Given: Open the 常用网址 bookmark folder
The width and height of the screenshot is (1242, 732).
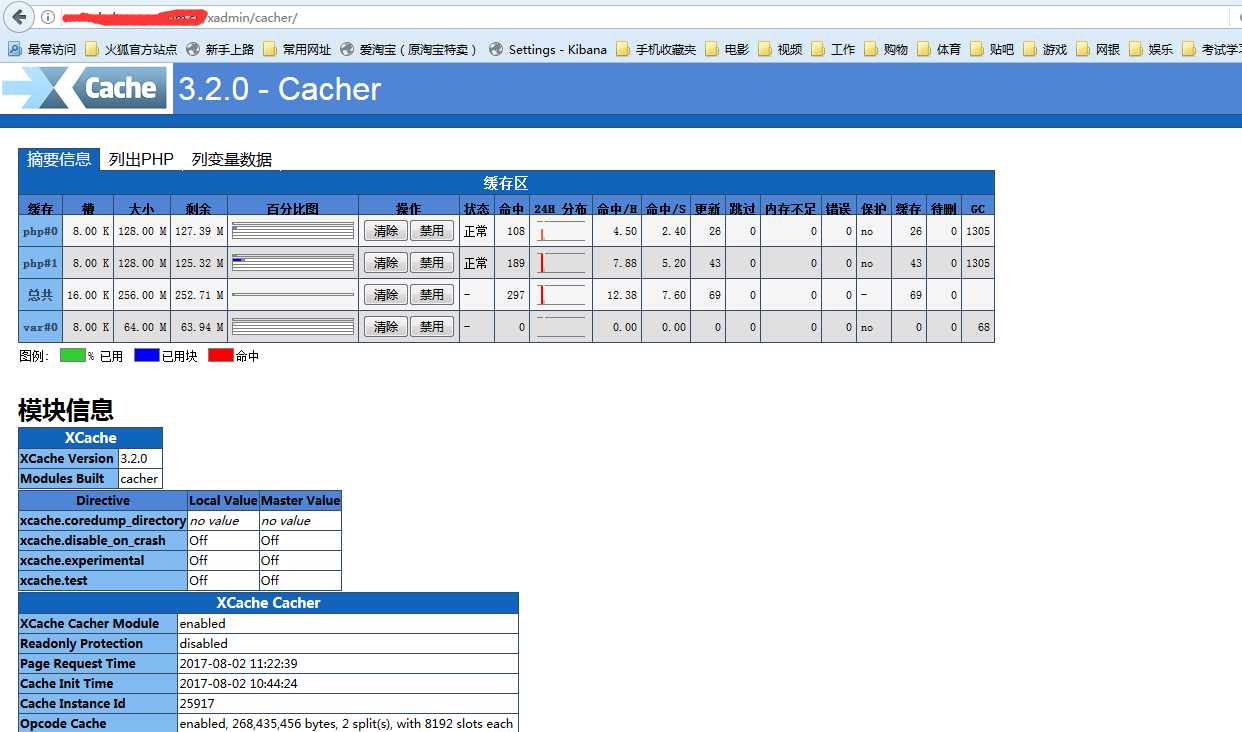Looking at the screenshot, I should point(297,49).
